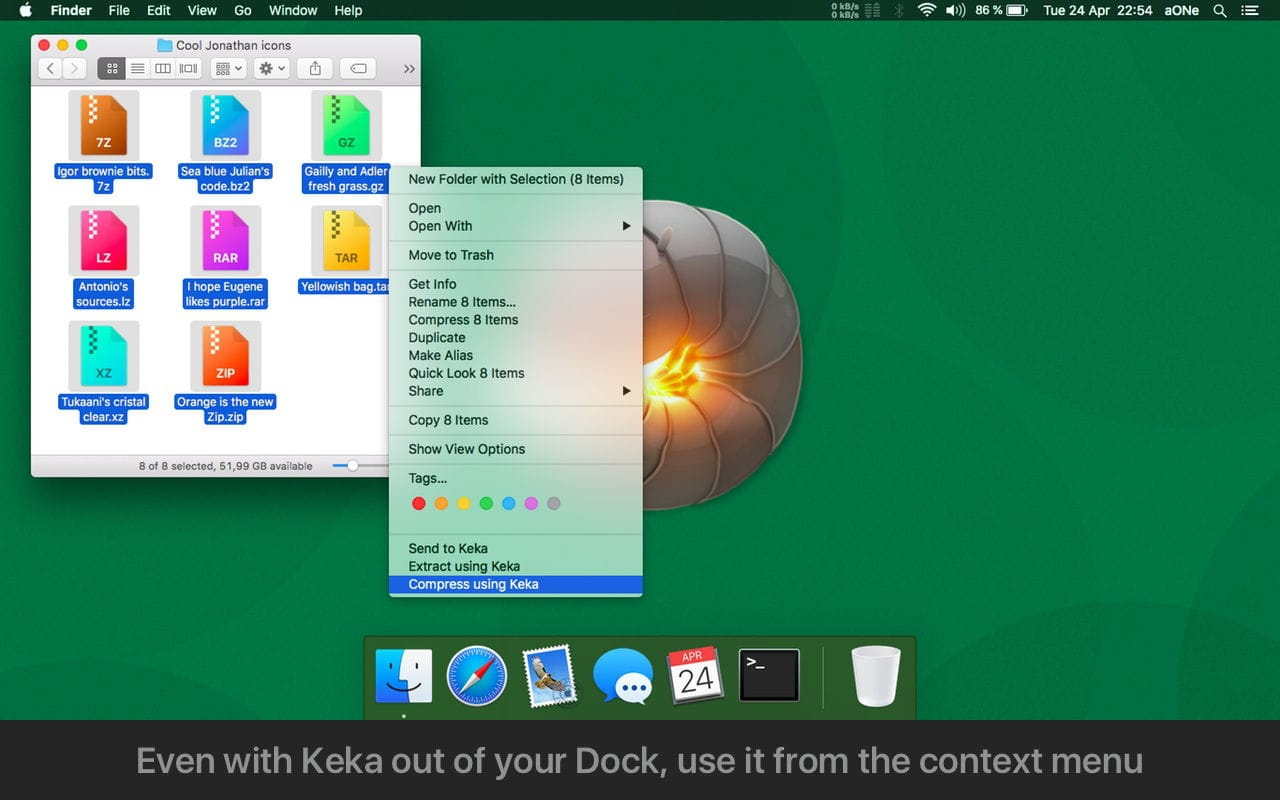Screen dimensions: 1280x800
Task: Apply the red tag color
Action: pyautogui.click(x=419, y=504)
